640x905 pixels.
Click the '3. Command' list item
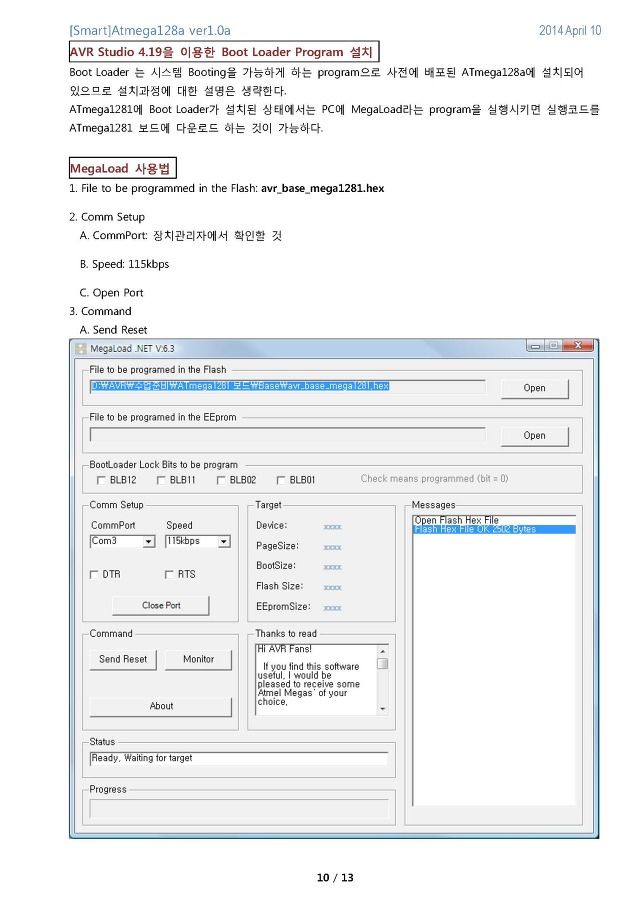(100, 312)
